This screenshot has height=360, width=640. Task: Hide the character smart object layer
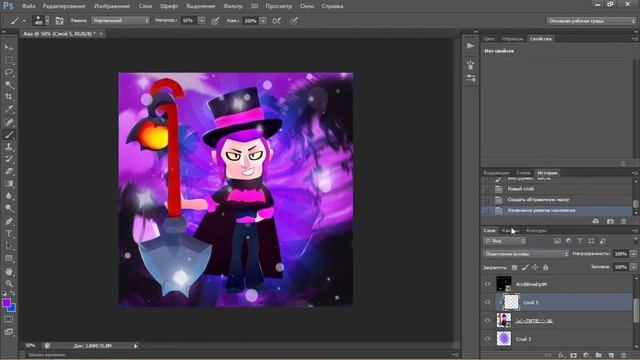[x=487, y=320]
